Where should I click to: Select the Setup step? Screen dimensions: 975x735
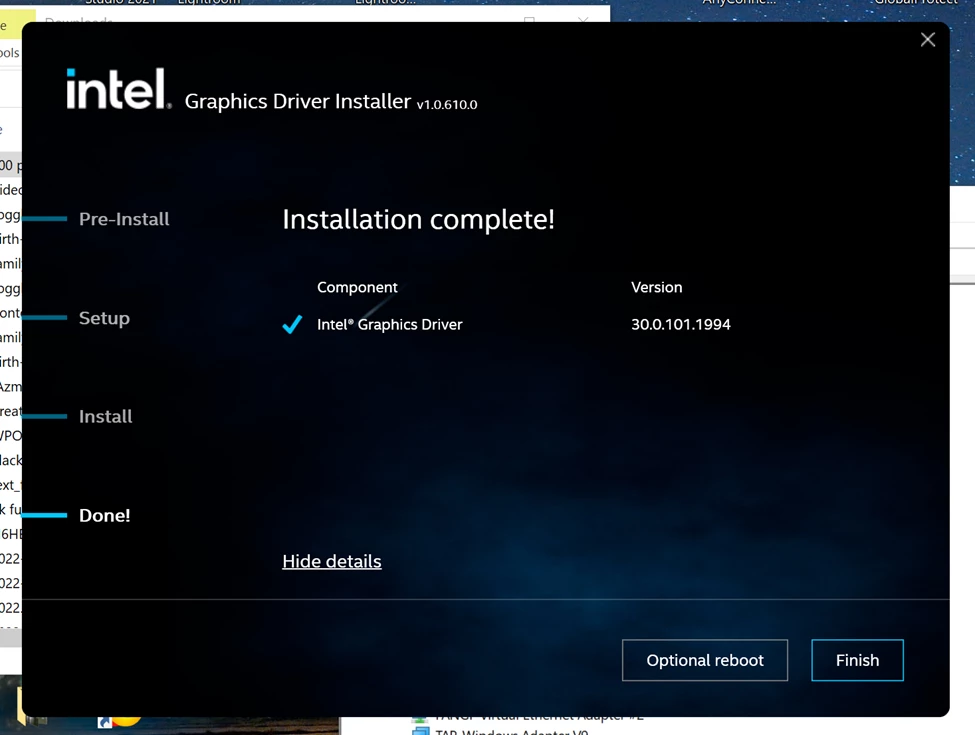point(104,318)
